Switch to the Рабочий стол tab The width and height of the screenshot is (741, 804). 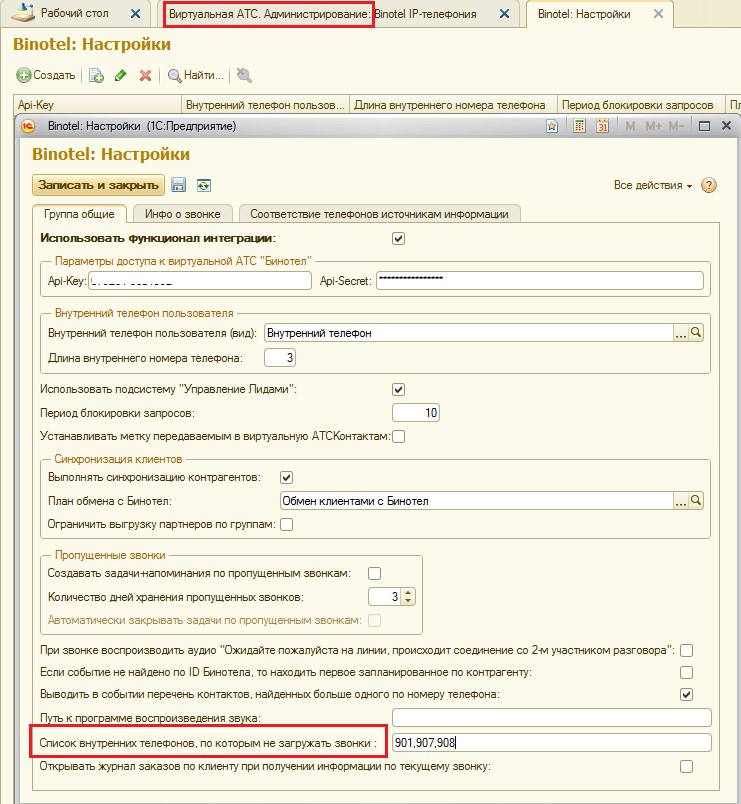click(x=74, y=13)
